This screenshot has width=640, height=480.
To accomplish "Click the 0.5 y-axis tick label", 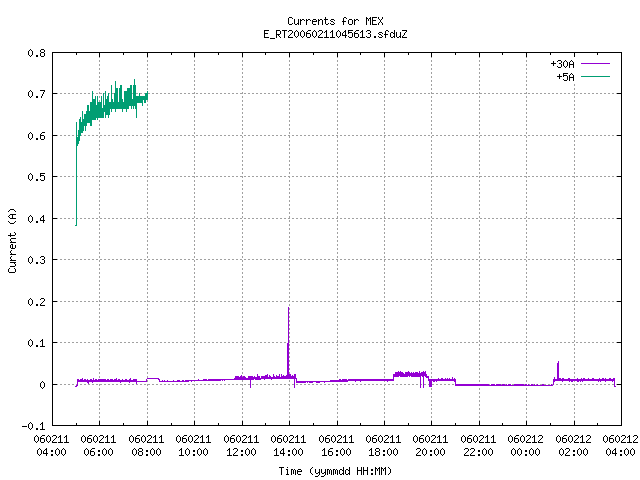I will click(x=36, y=177).
